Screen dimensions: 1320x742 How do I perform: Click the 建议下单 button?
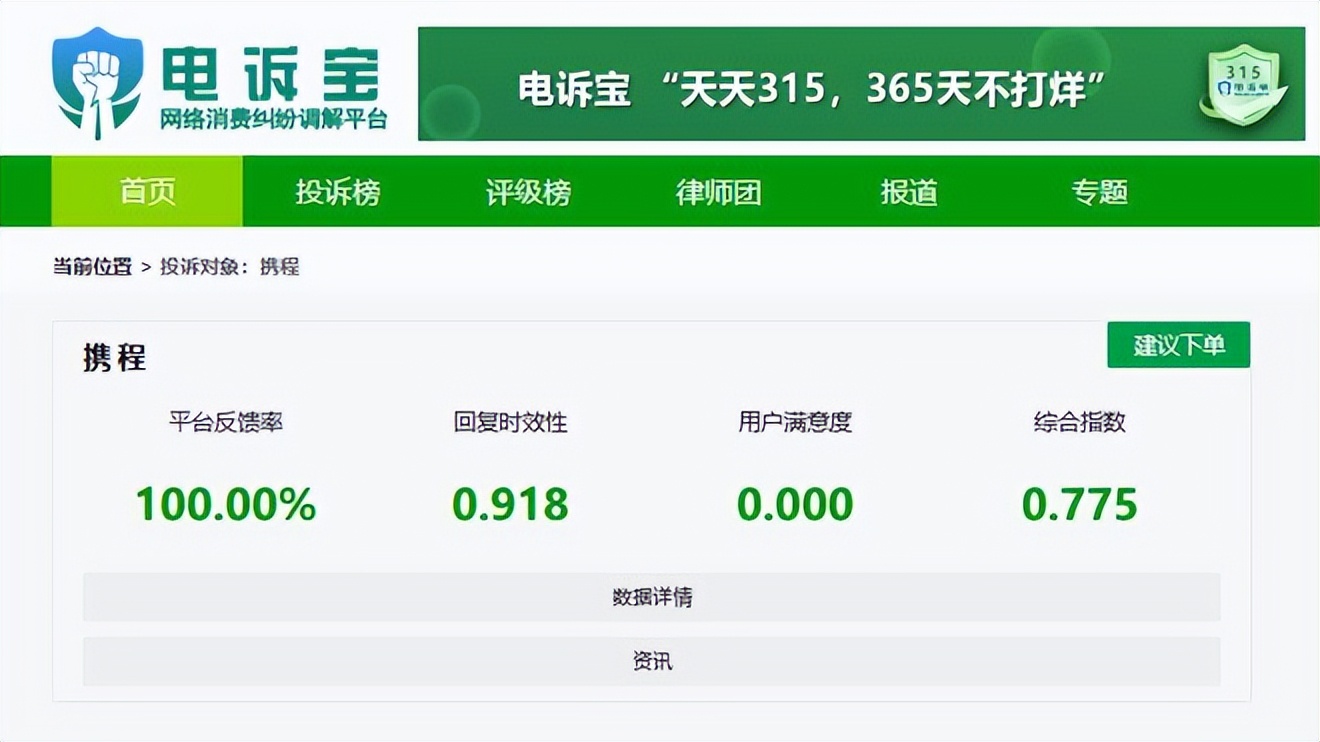click(x=1179, y=345)
